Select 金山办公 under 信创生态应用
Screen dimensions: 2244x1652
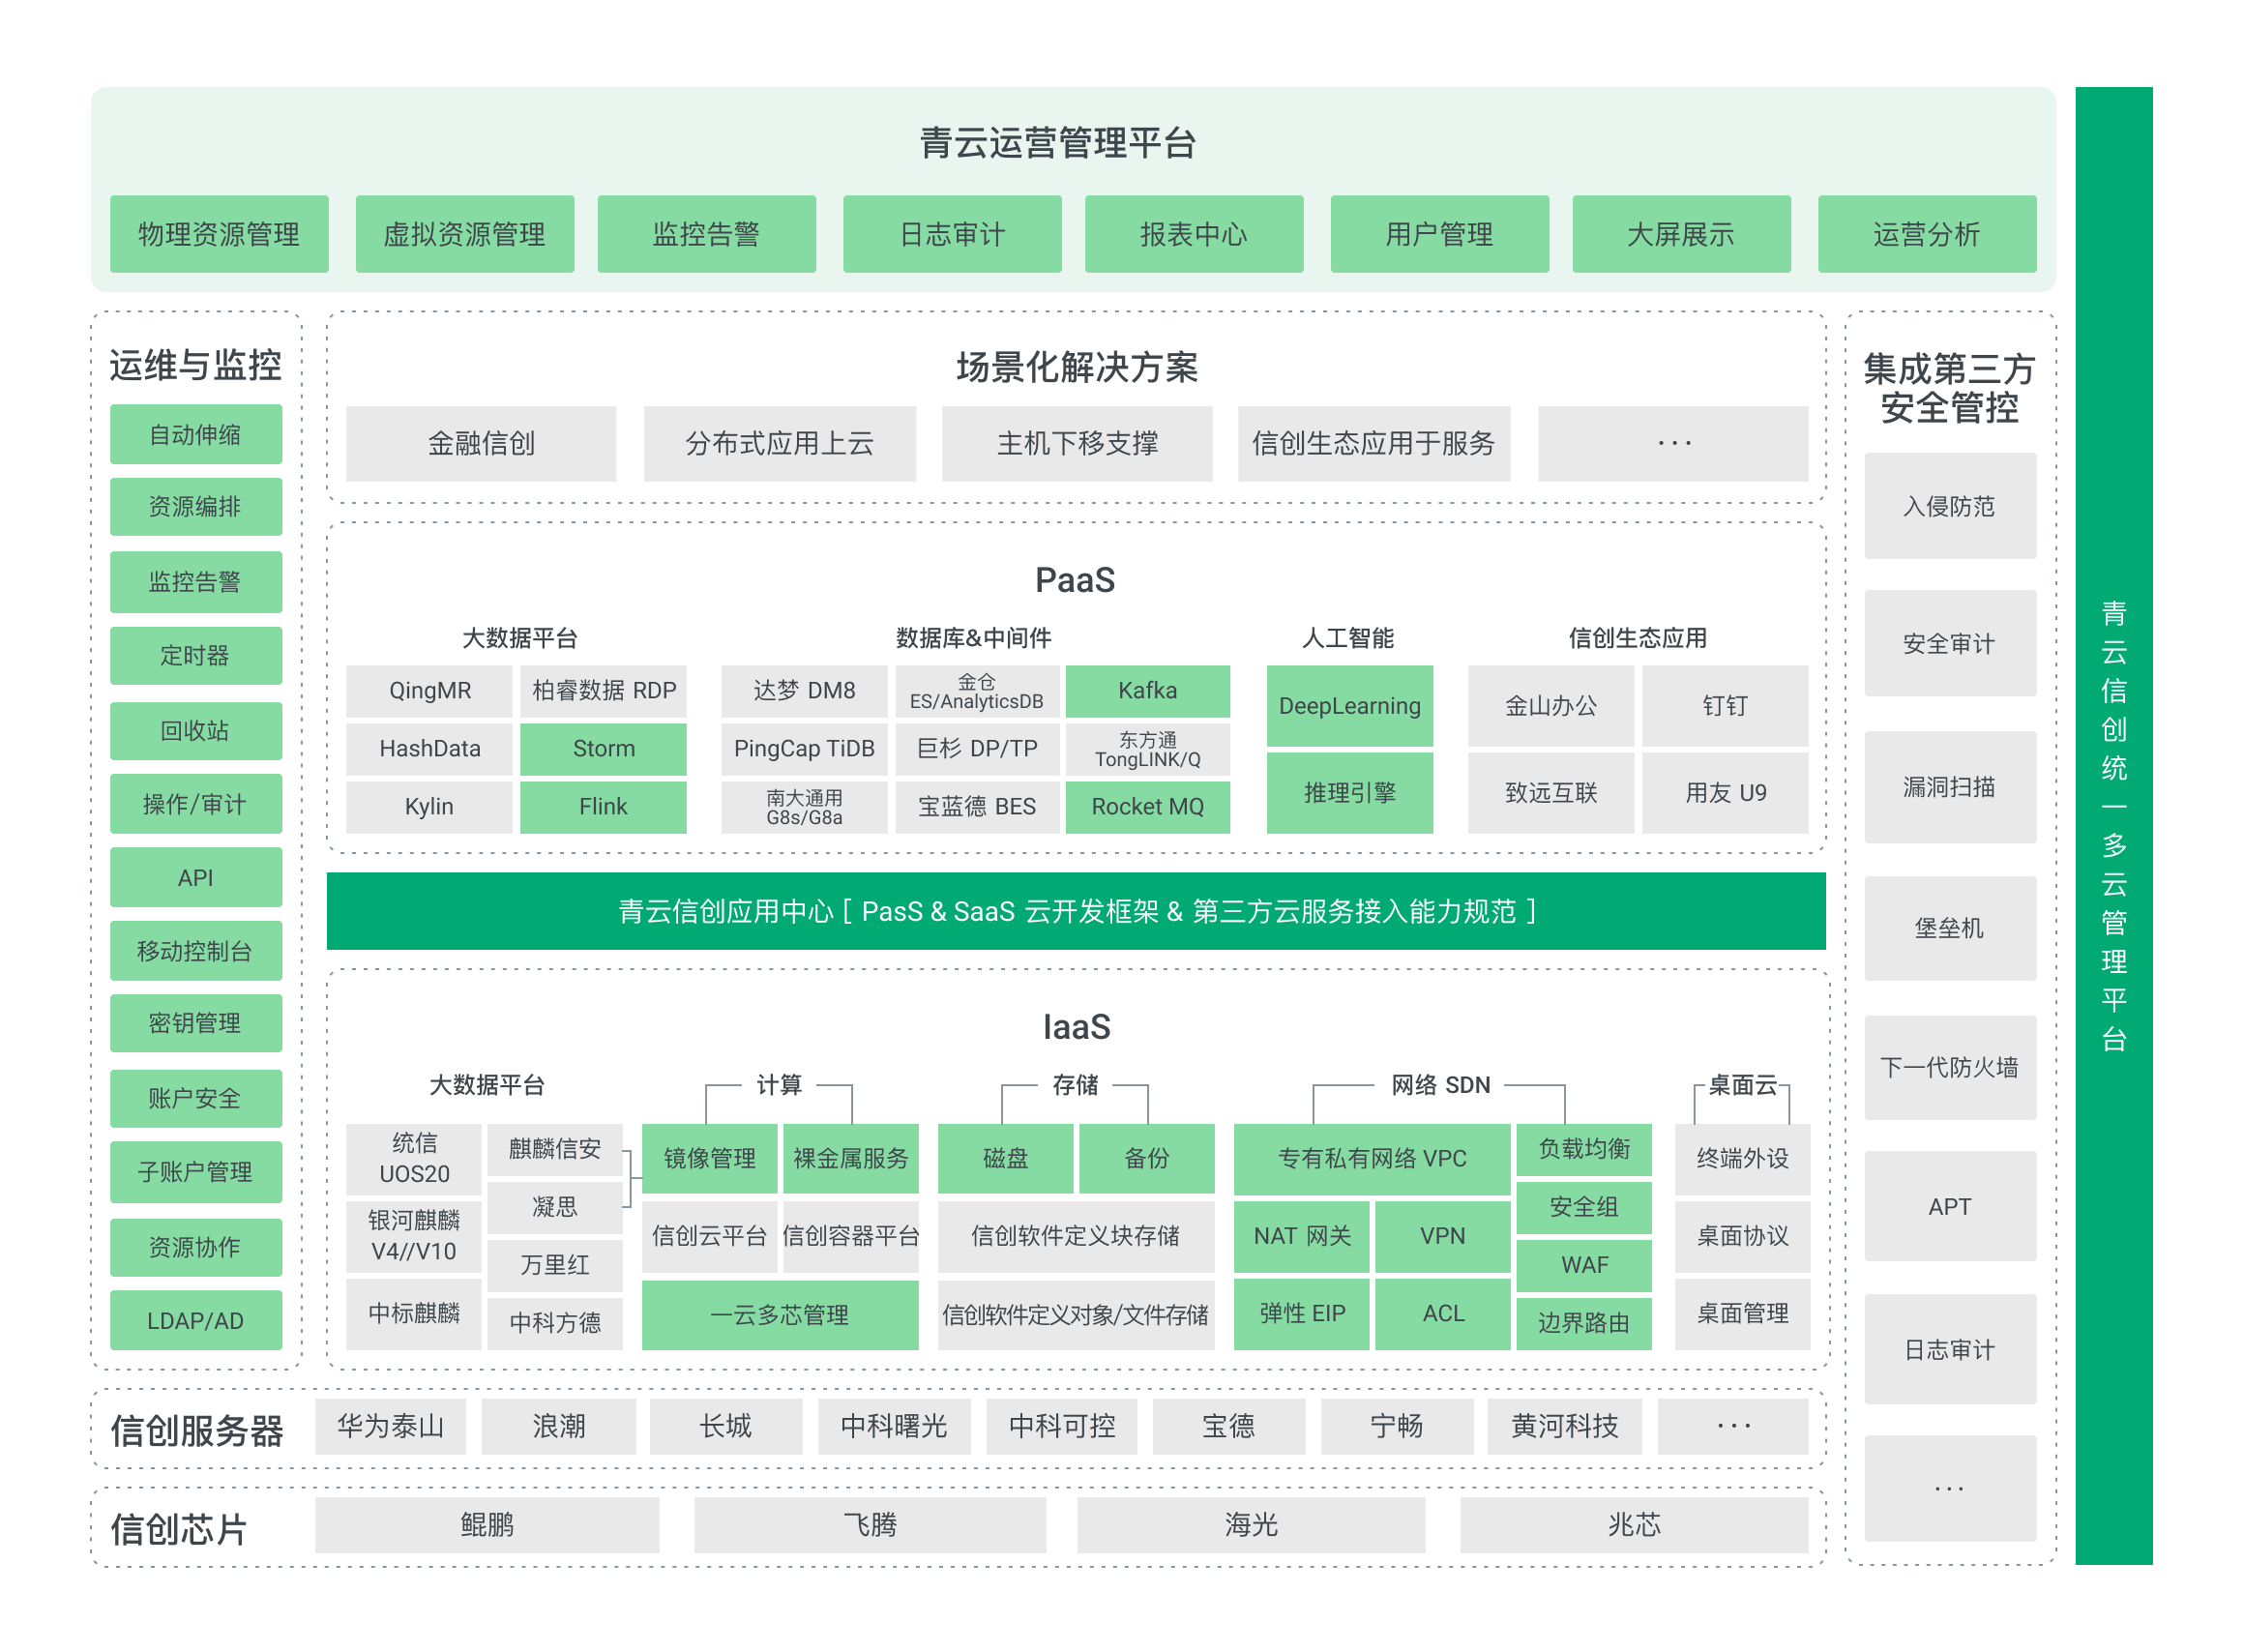click(x=1551, y=705)
